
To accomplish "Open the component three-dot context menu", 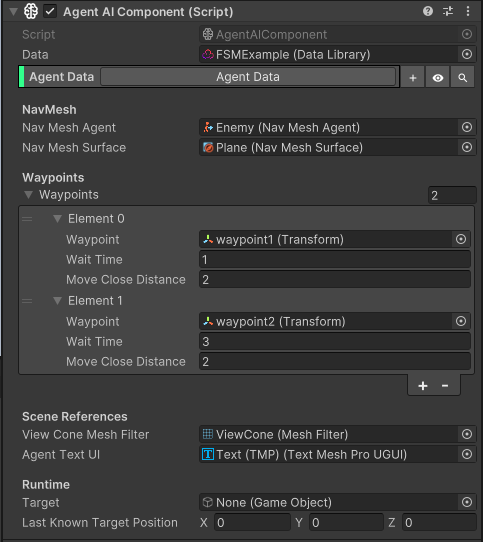I will [x=468, y=11].
